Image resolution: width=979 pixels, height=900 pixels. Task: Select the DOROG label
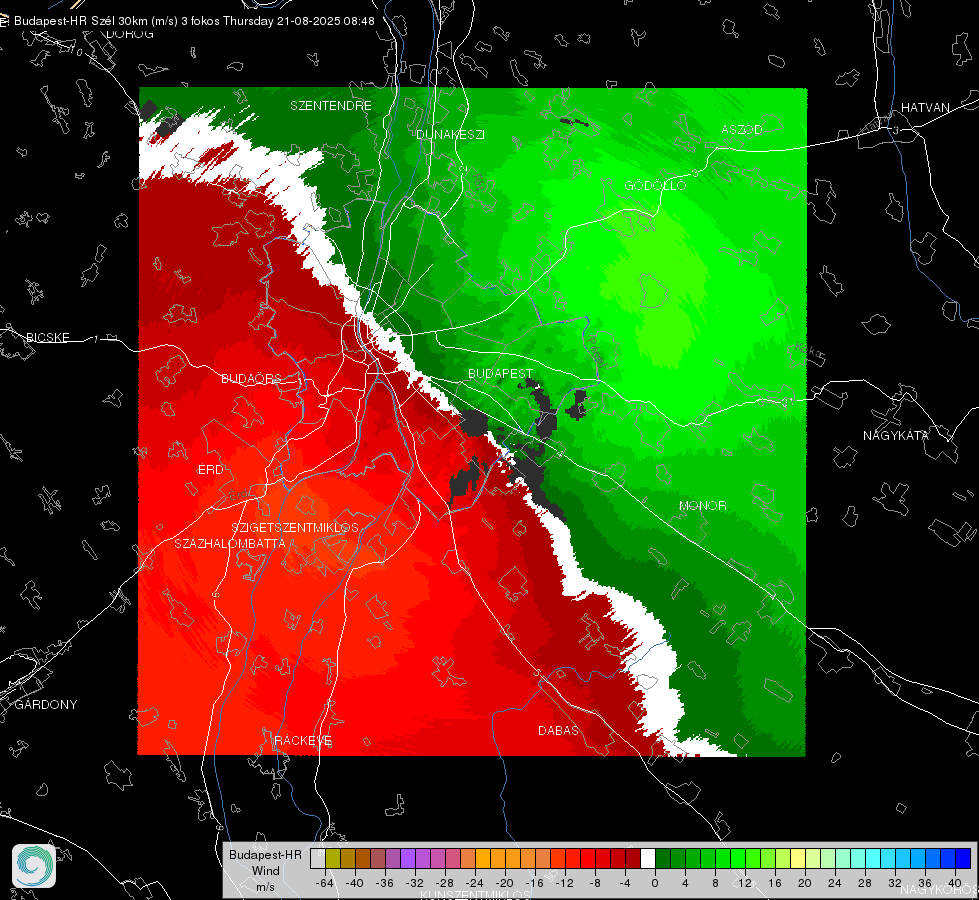[130, 34]
